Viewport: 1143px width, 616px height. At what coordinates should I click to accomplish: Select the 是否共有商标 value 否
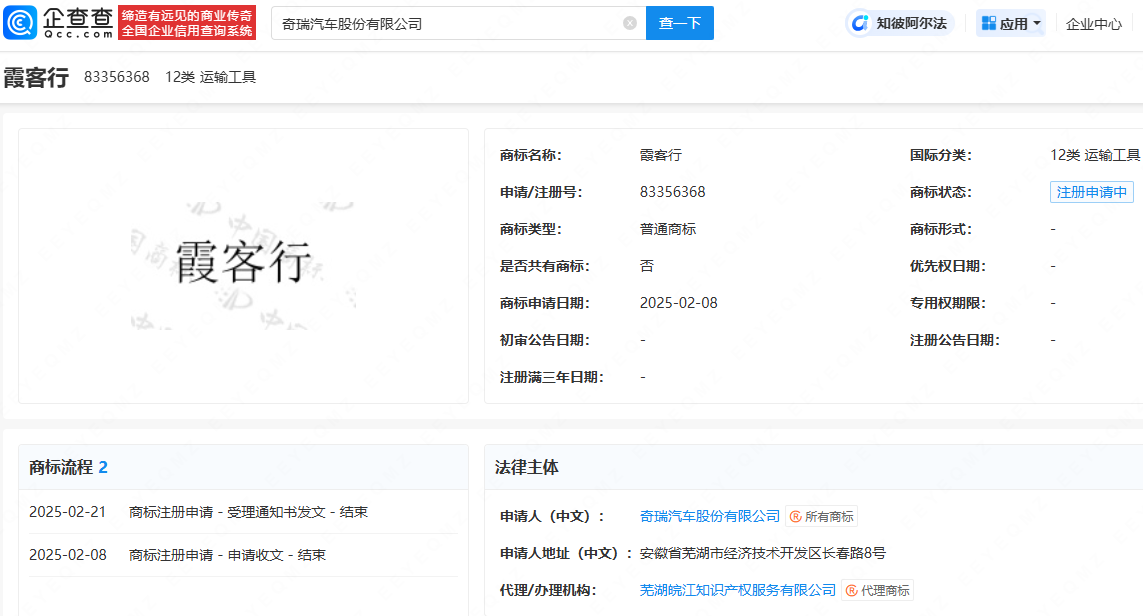pyautogui.click(x=647, y=266)
